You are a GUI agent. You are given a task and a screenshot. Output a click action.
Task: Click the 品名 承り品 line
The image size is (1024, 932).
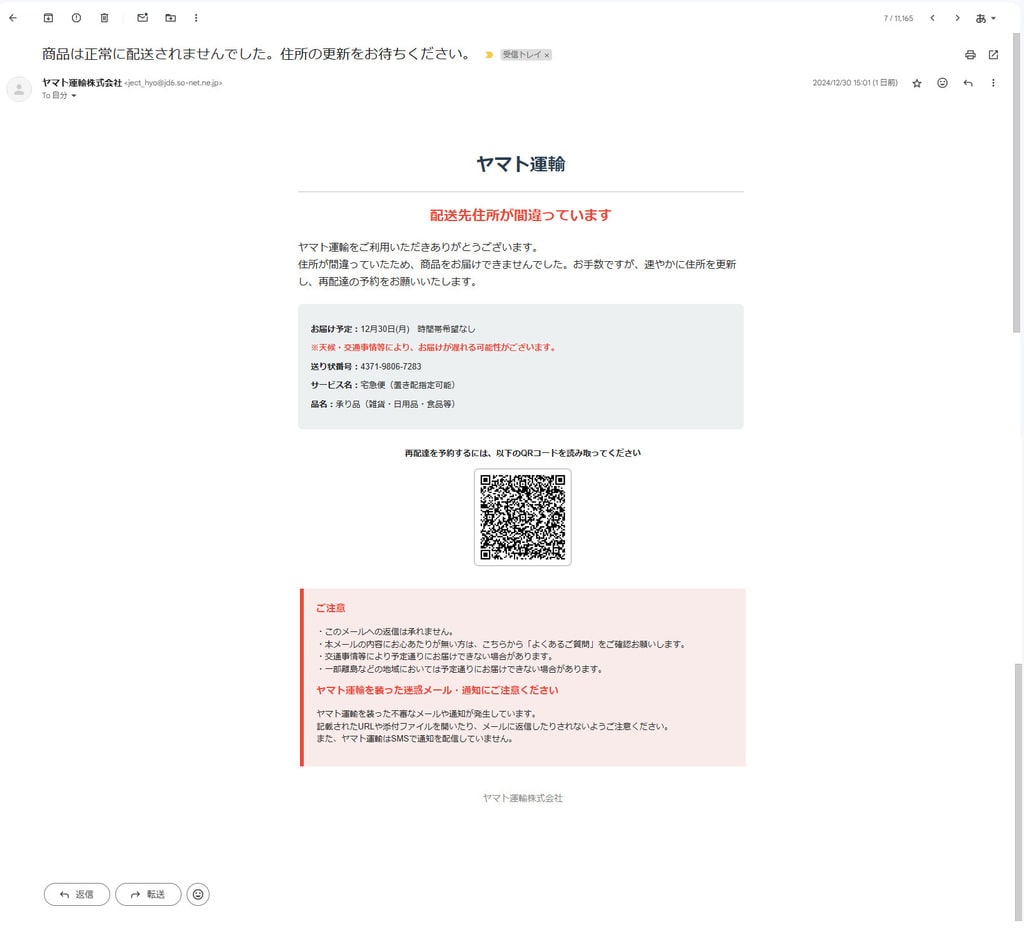(x=383, y=404)
